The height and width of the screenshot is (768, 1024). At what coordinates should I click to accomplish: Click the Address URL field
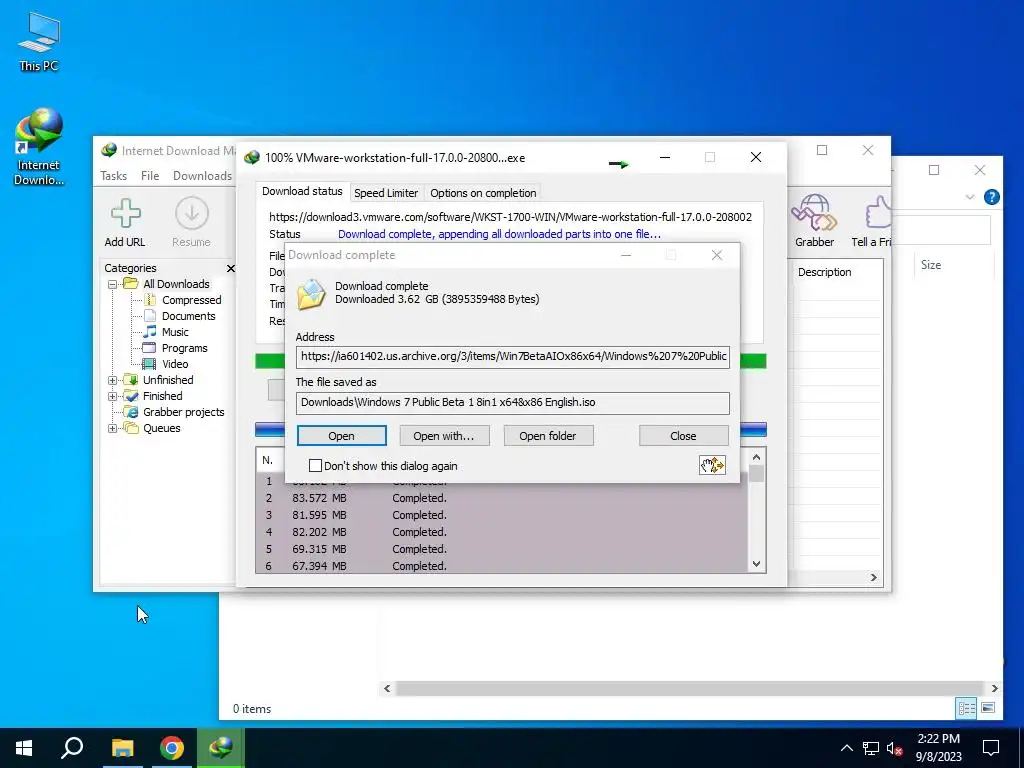coord(513,357)
